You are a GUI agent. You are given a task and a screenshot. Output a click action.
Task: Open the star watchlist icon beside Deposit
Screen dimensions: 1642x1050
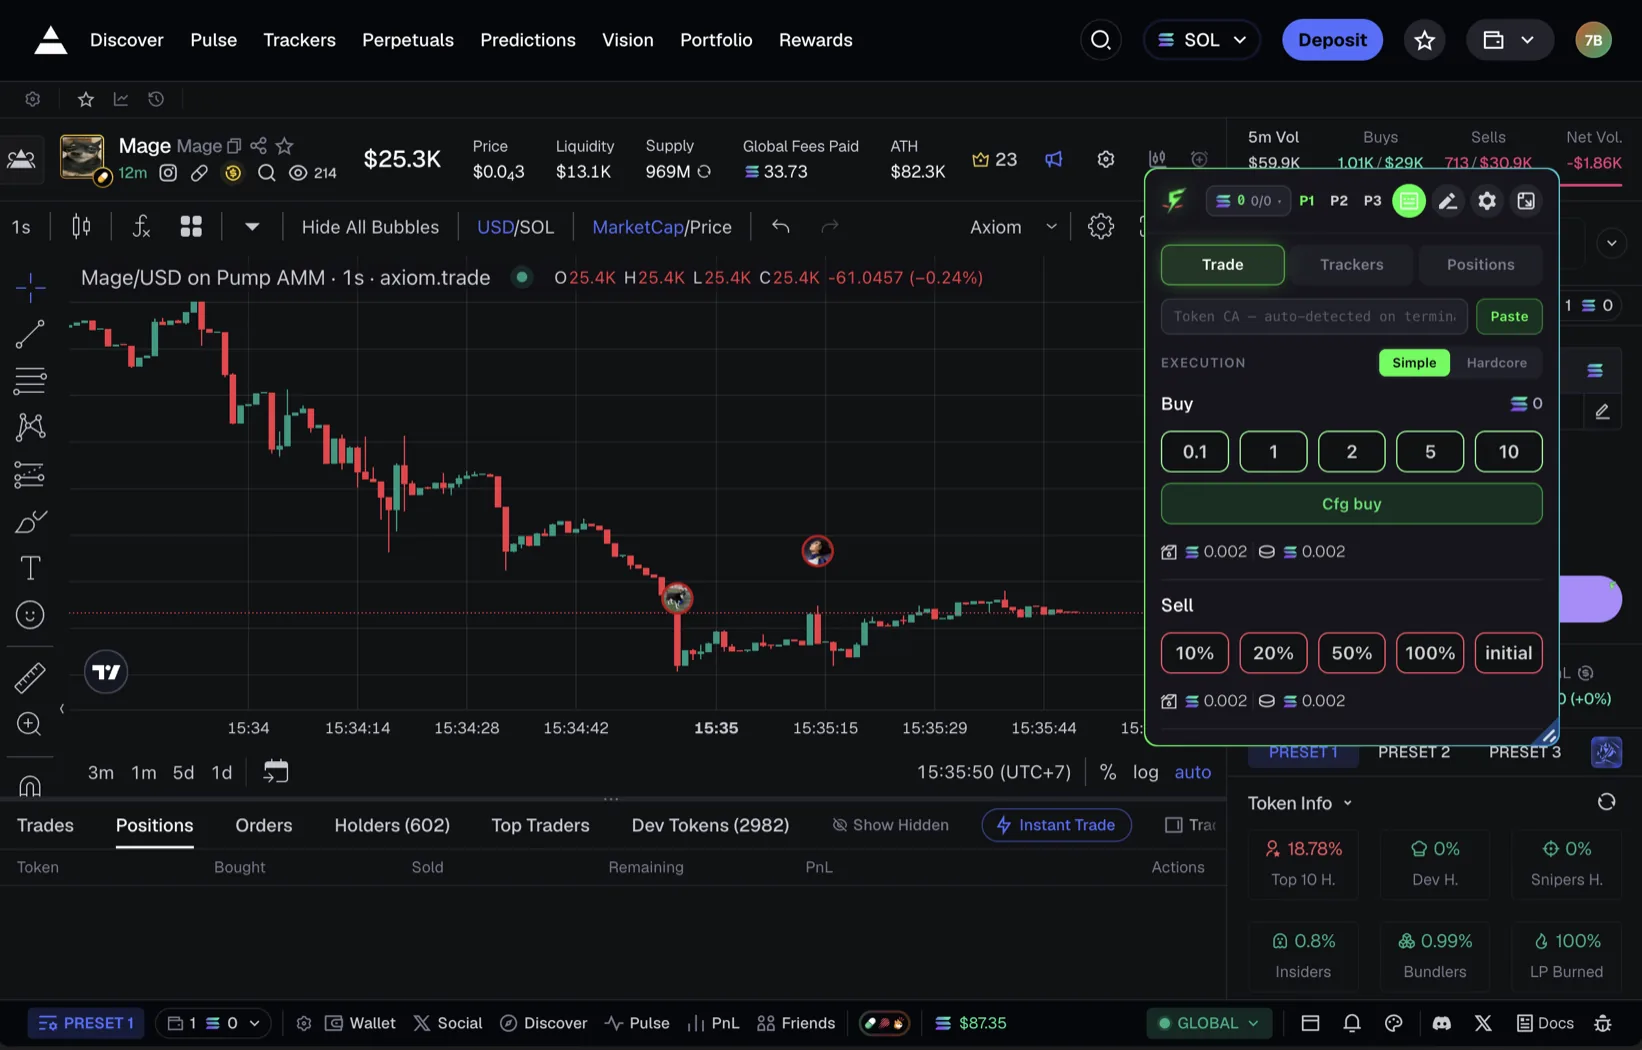(x=1425, y=40)
